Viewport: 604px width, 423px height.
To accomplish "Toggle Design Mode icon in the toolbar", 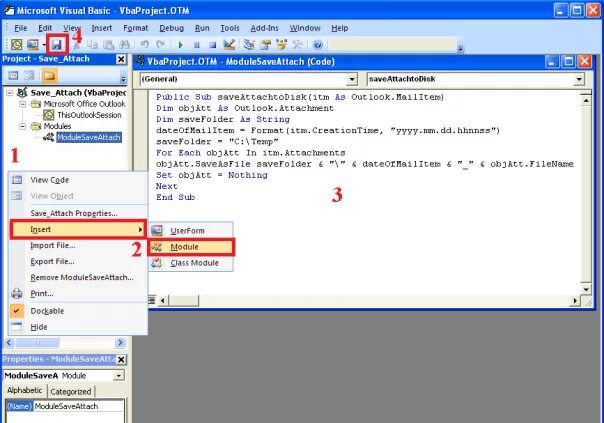I will [x=229, y=45].
